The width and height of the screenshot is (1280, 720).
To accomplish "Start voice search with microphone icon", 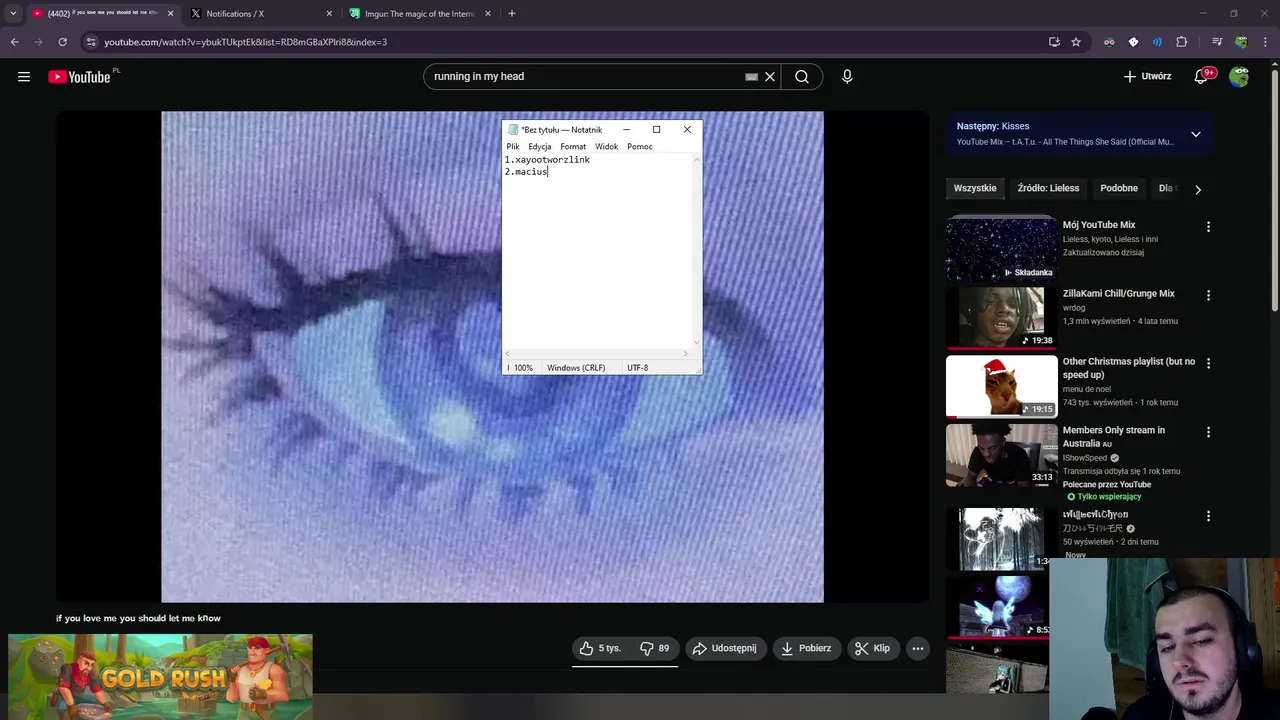I will [847, 76].
